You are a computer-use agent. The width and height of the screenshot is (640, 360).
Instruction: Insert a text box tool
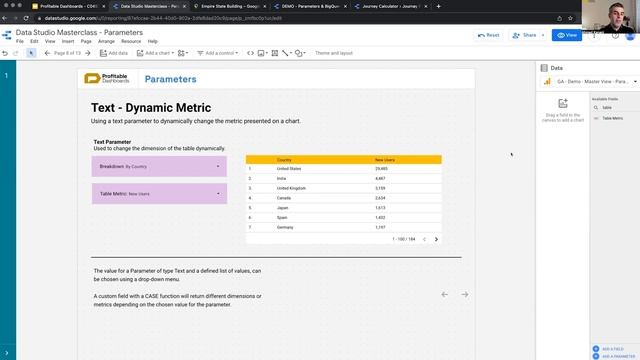[275, 53]
